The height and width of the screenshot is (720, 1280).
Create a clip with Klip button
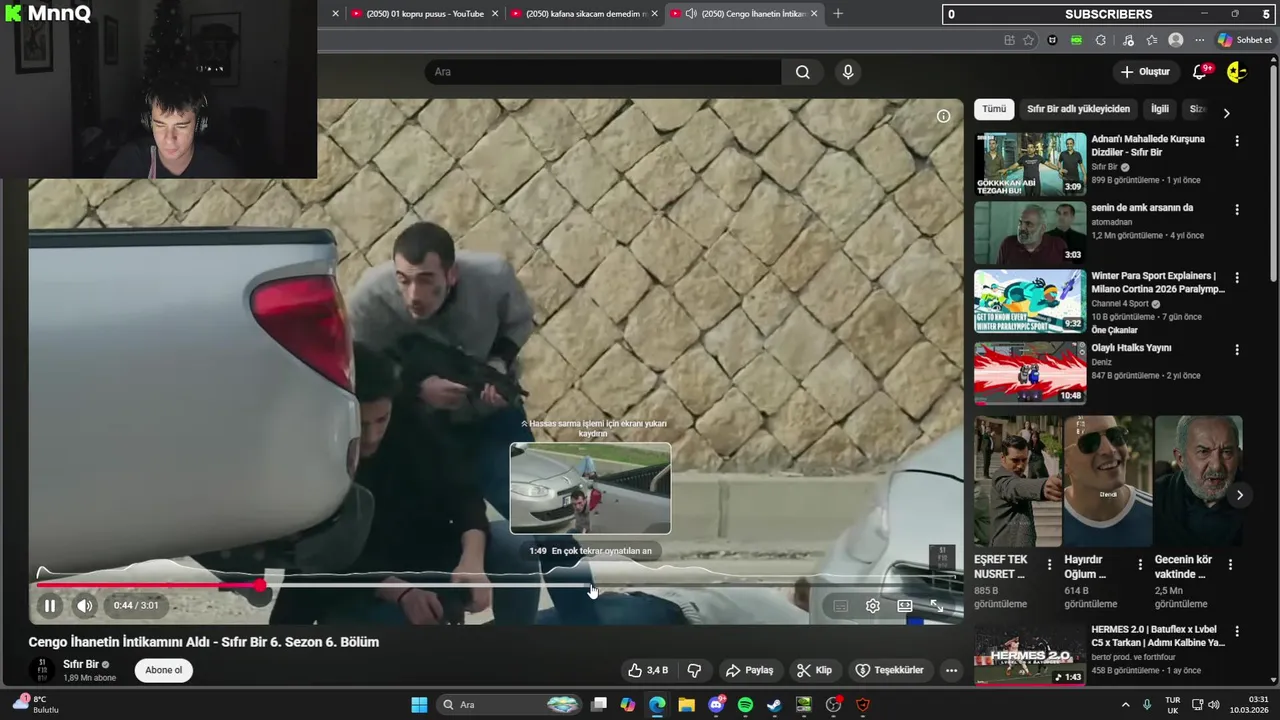click(x=814, y=670)
